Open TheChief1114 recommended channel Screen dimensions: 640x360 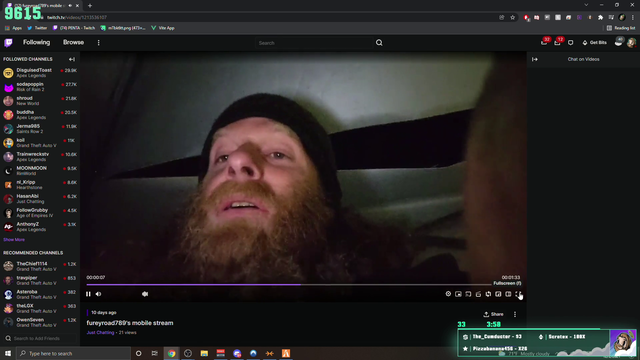pyautogui.click(x=40, y=266)
